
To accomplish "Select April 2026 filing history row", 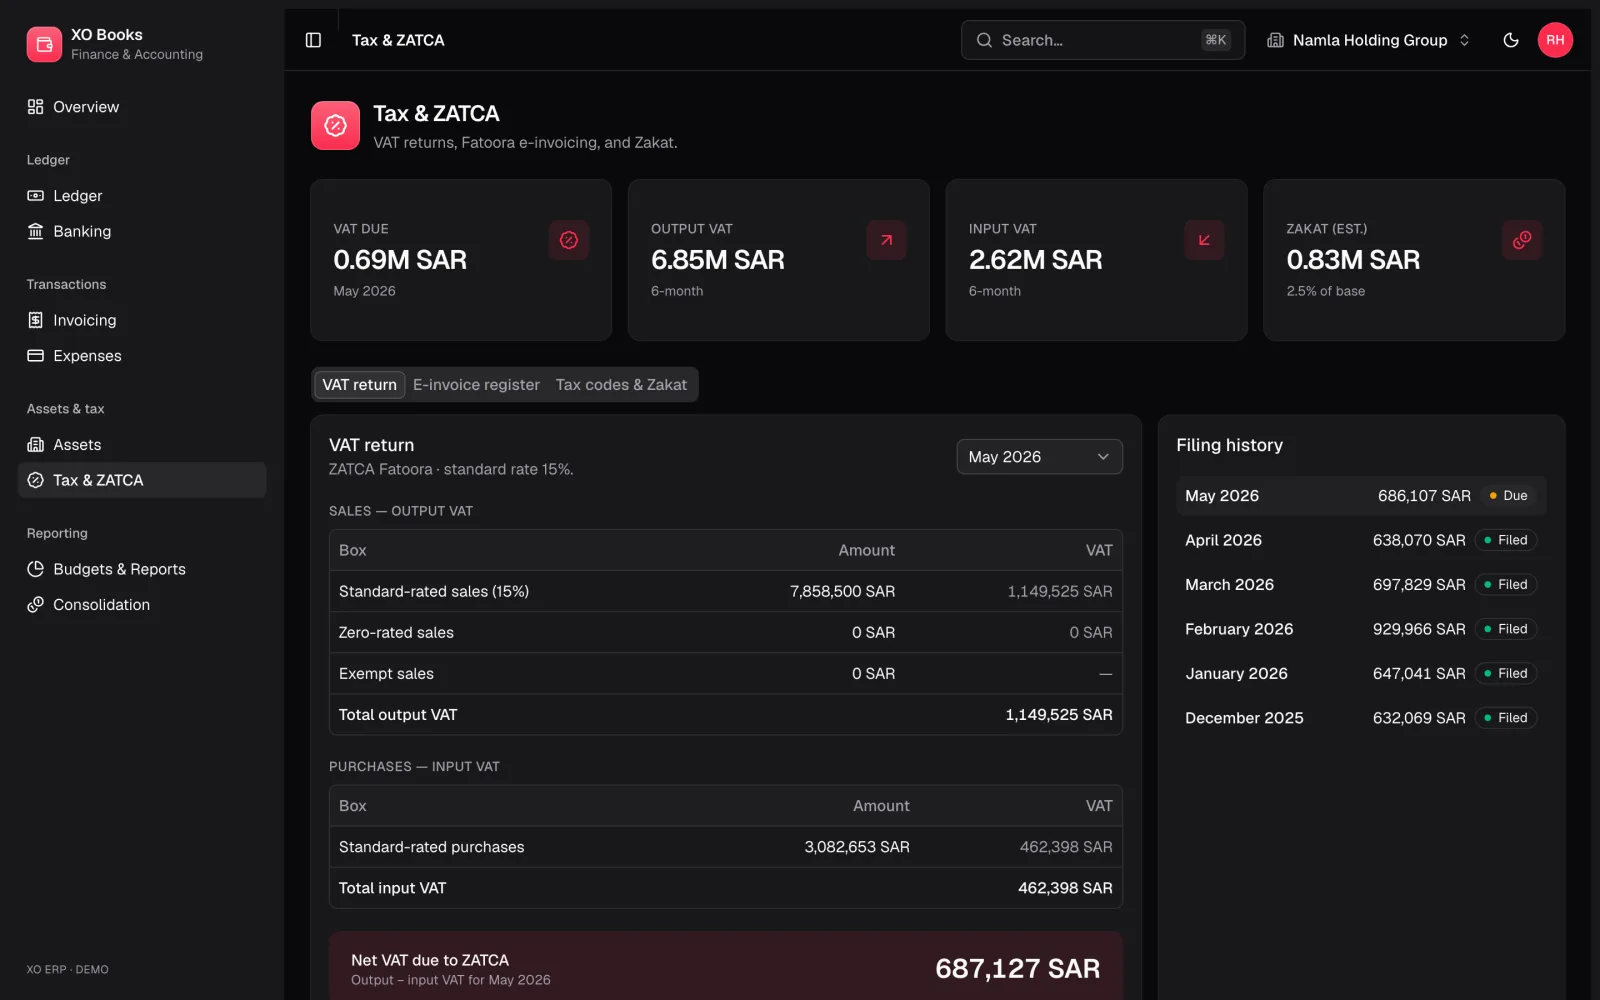I will coord(1361,540).
